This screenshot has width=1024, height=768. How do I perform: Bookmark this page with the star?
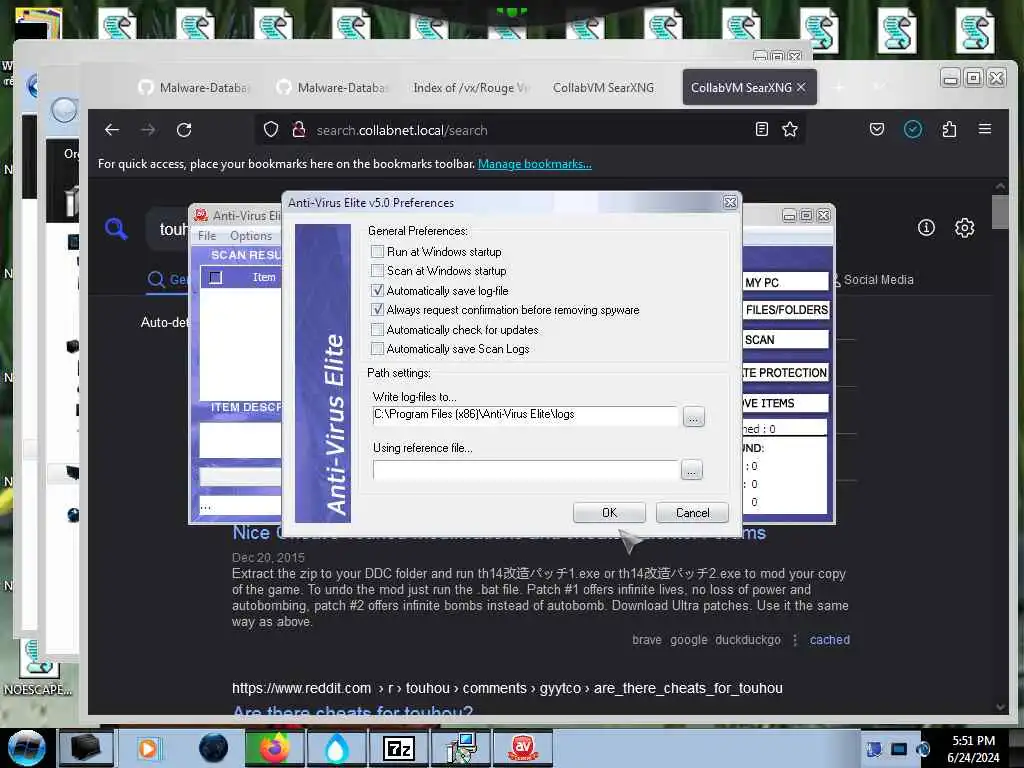[790, 129]
